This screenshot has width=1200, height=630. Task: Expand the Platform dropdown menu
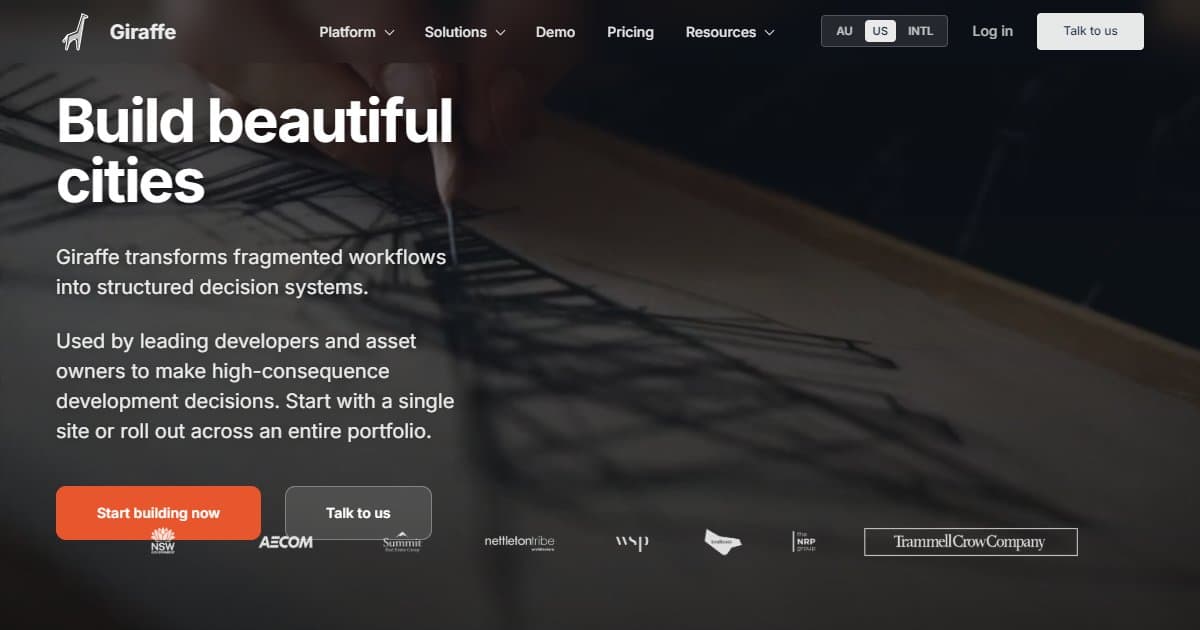[x=357, y=32]
